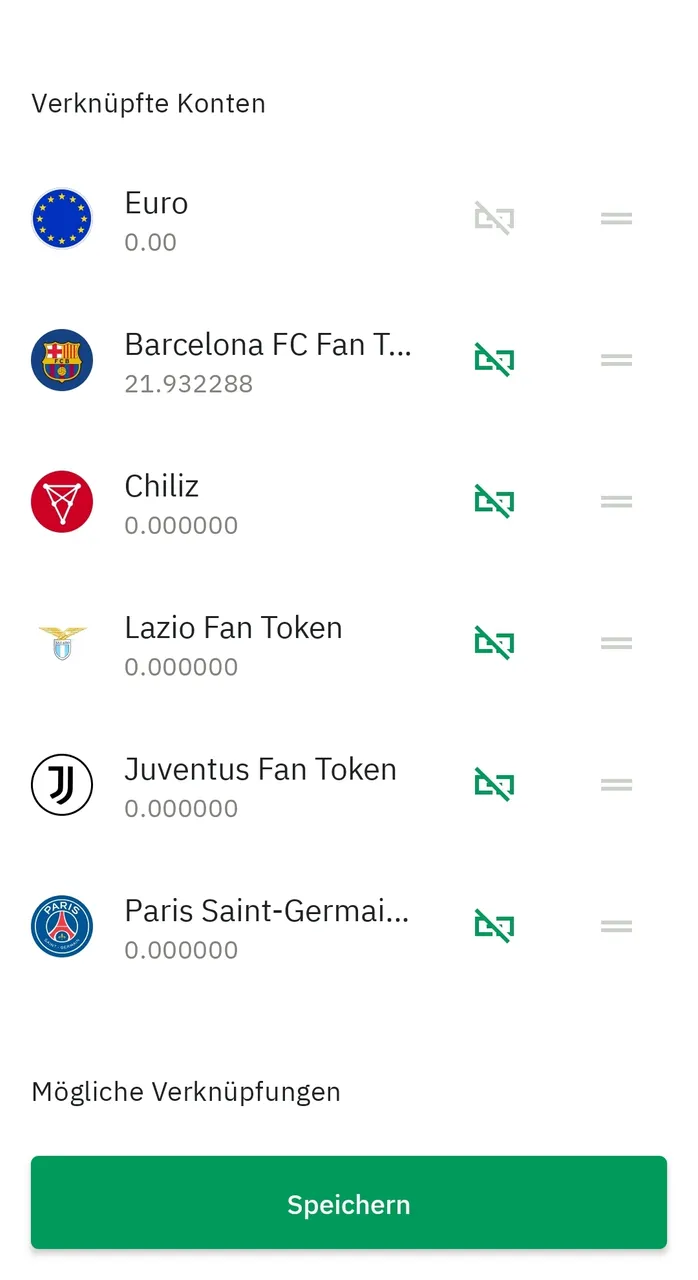
Task: Tap the Juventus logo icon
Action: tap(62, 785)
